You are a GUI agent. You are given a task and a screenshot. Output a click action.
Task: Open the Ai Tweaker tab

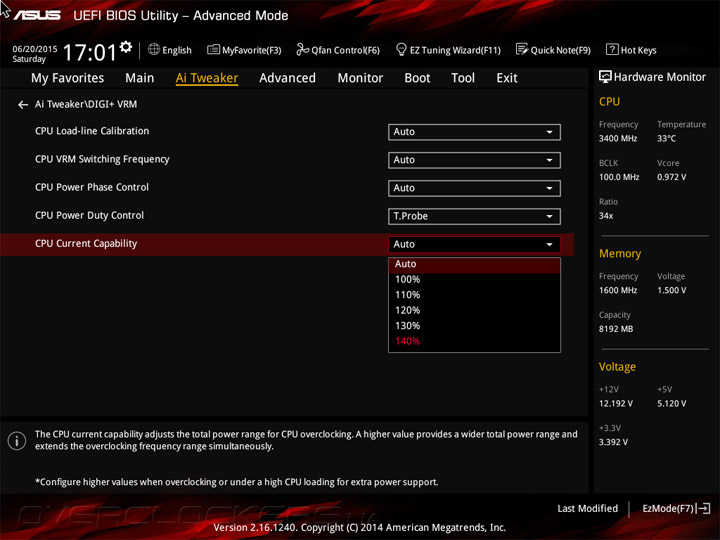pyautogui.click(x=207, y=78)
